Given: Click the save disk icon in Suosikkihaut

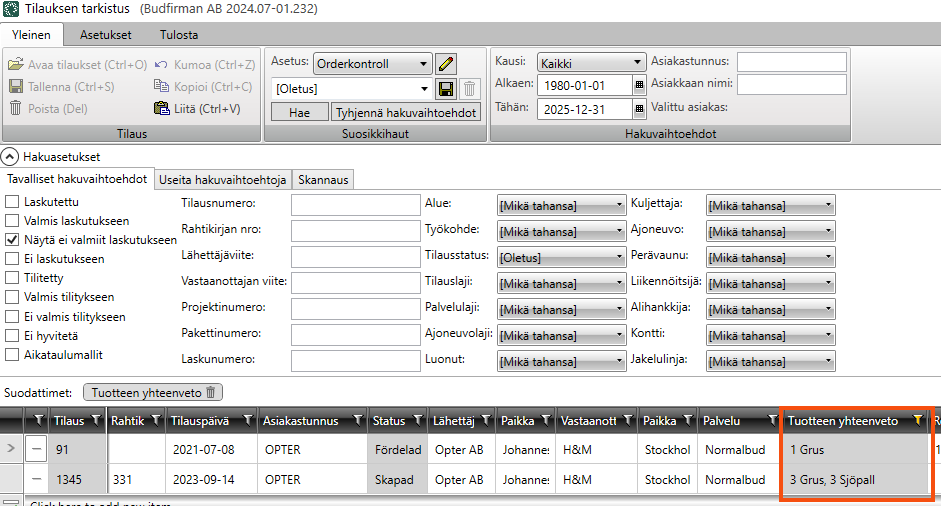Looking at the screenshot, I should (446, 89).
